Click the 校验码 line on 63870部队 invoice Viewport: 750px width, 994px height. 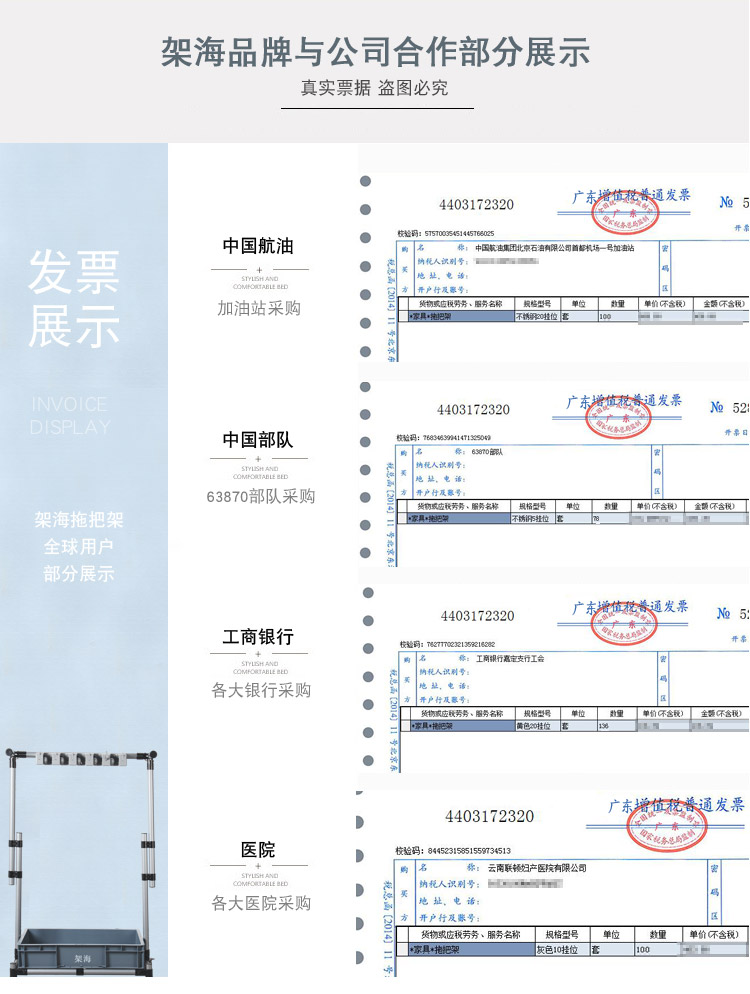[x=443, y=437]
